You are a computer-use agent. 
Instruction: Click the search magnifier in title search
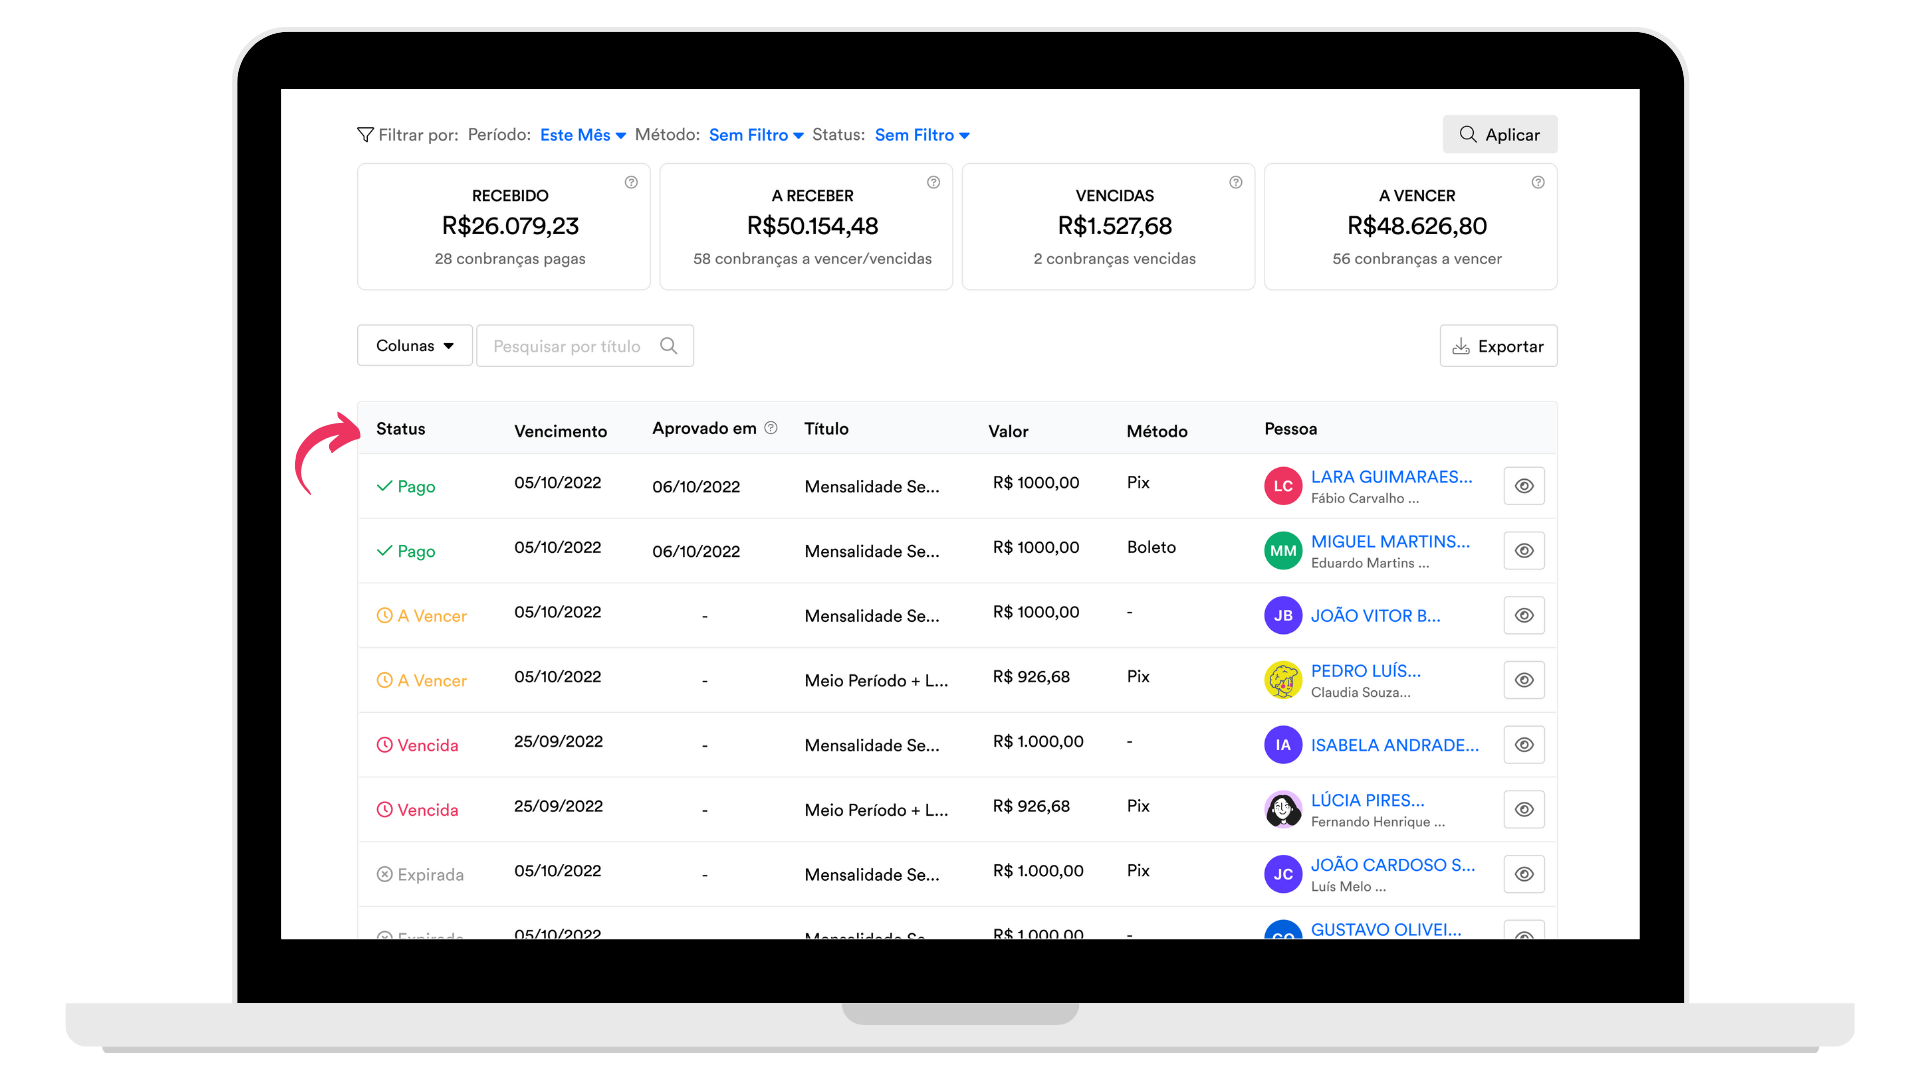pyautogui.click(x=669, y=346)
